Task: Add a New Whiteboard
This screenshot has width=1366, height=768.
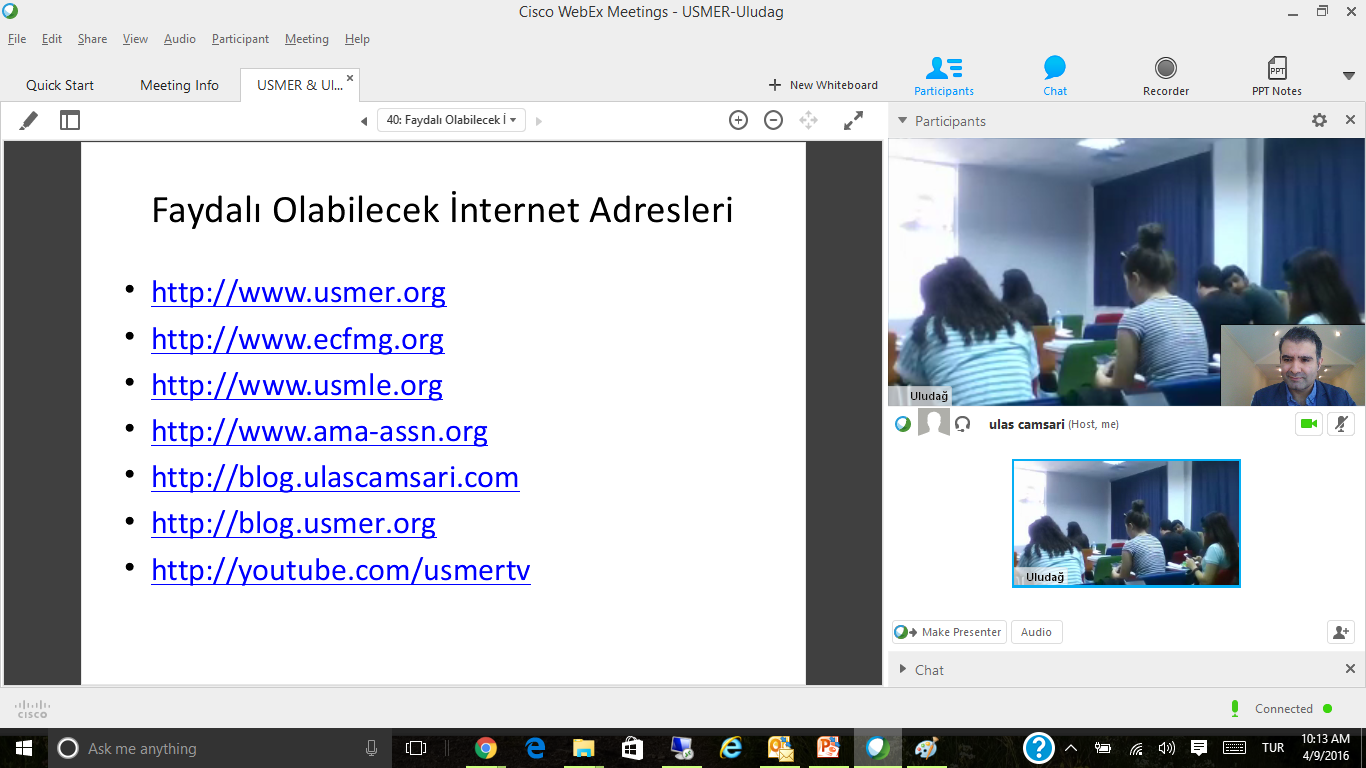Action: 823,85
